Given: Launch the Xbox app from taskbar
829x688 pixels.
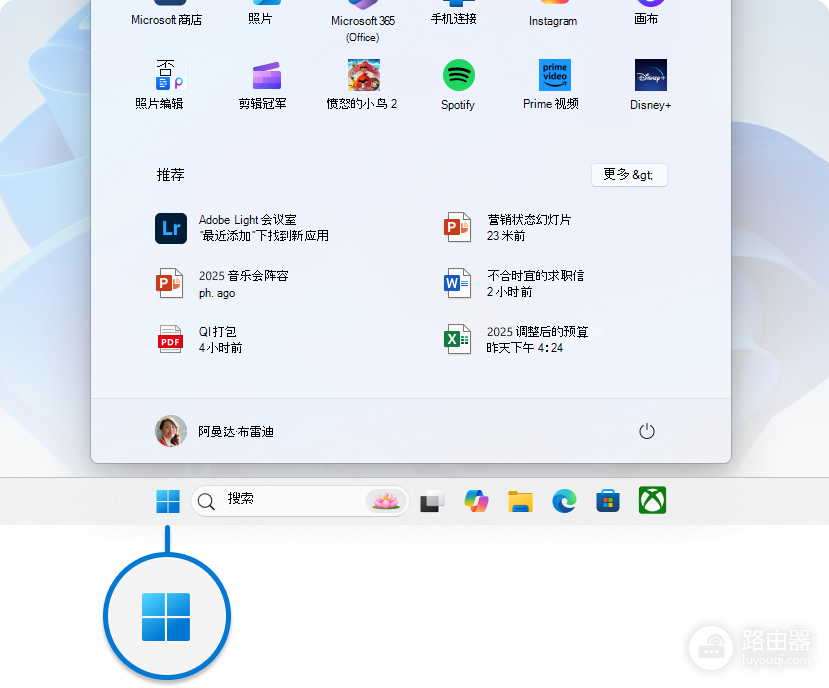Looking at the screenshot, I should click(652, 500).
